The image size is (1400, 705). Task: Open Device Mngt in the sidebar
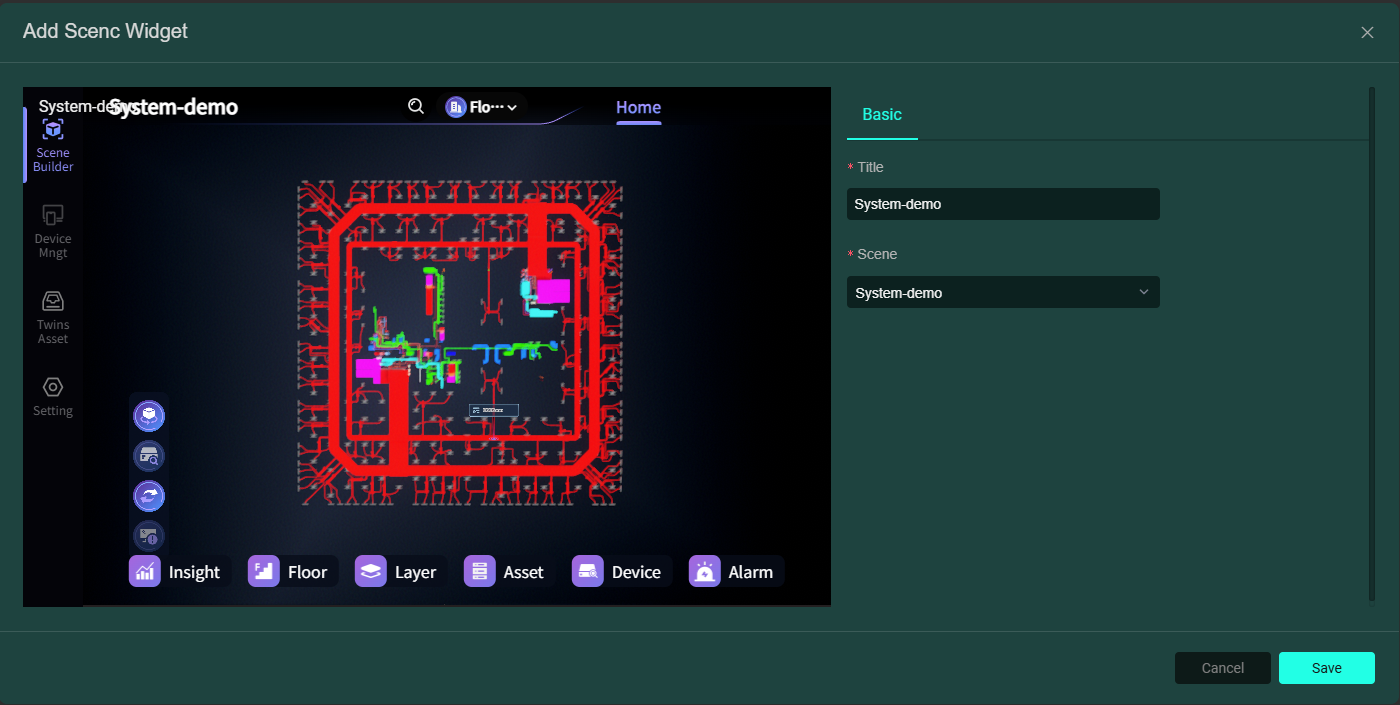(x=53, y=231)
